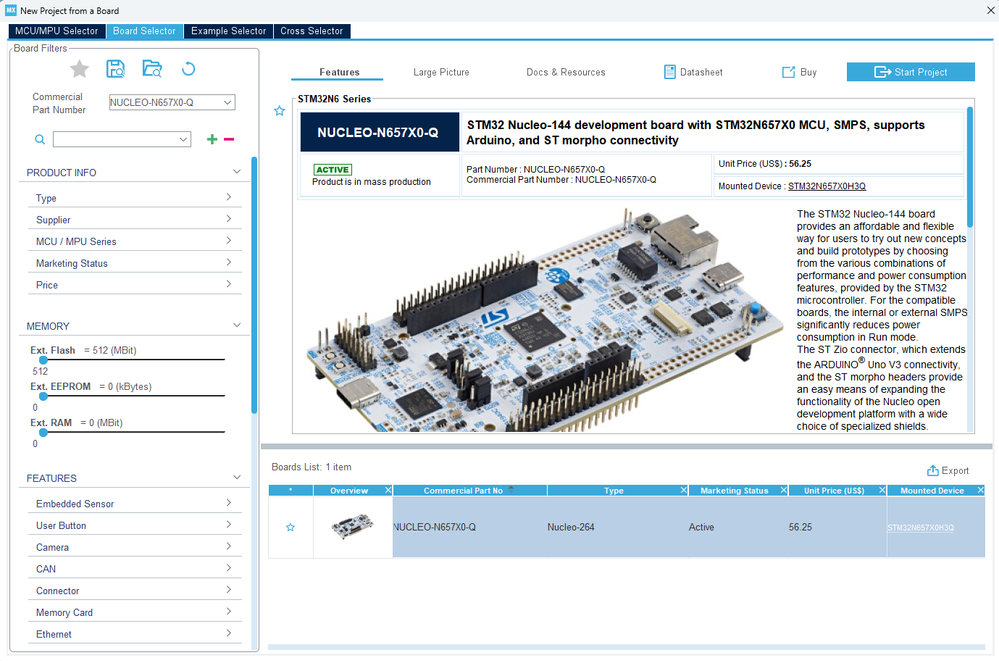Open the Commercial Part Number dropdown

[227, 102]
